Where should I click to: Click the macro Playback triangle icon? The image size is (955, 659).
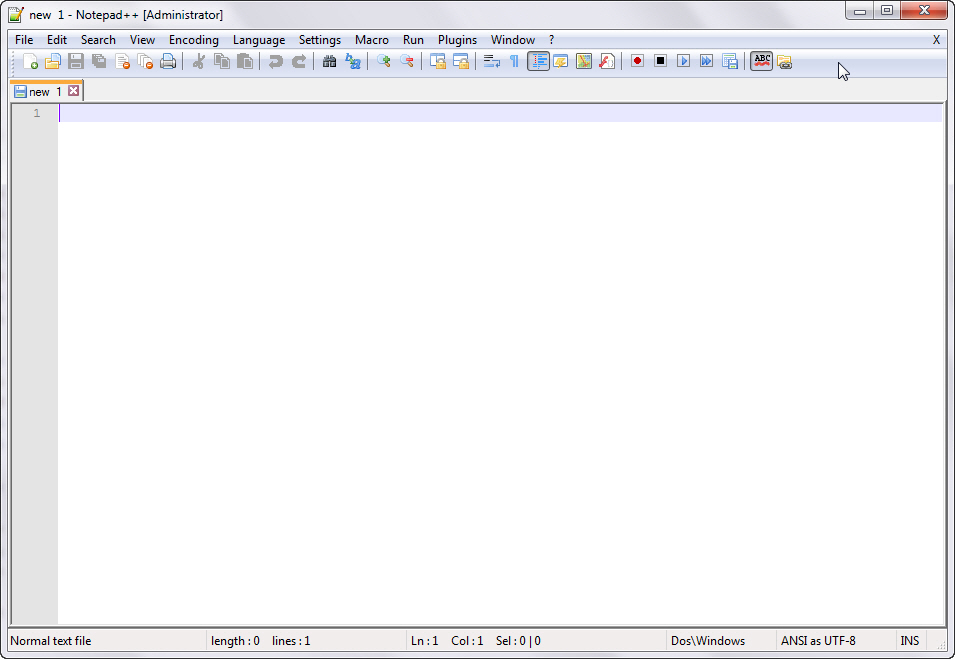[x=684, y=61]
